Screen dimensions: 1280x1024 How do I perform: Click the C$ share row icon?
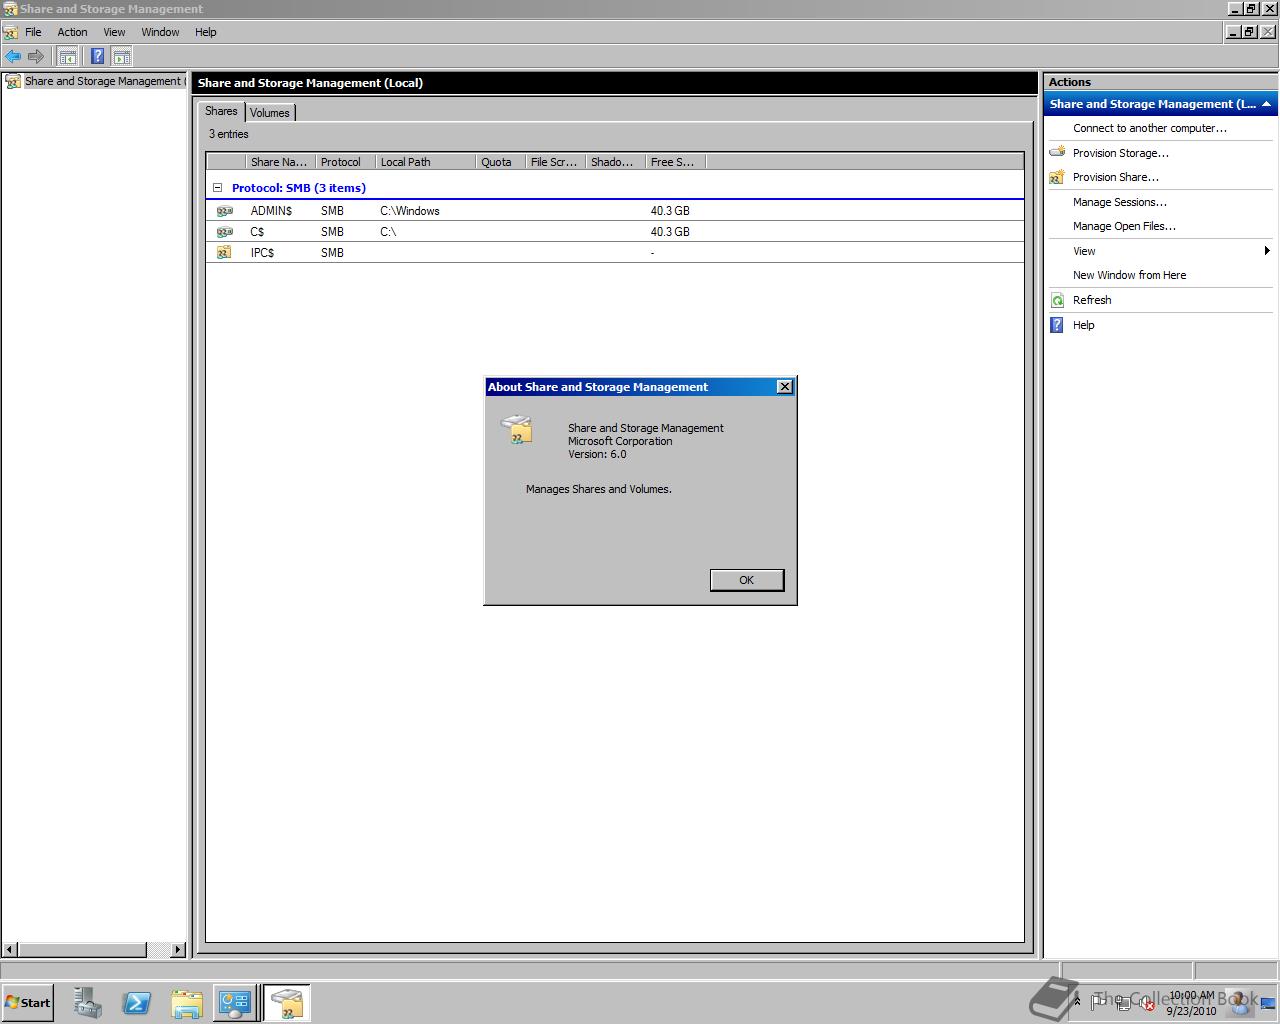tap(224, 232)
